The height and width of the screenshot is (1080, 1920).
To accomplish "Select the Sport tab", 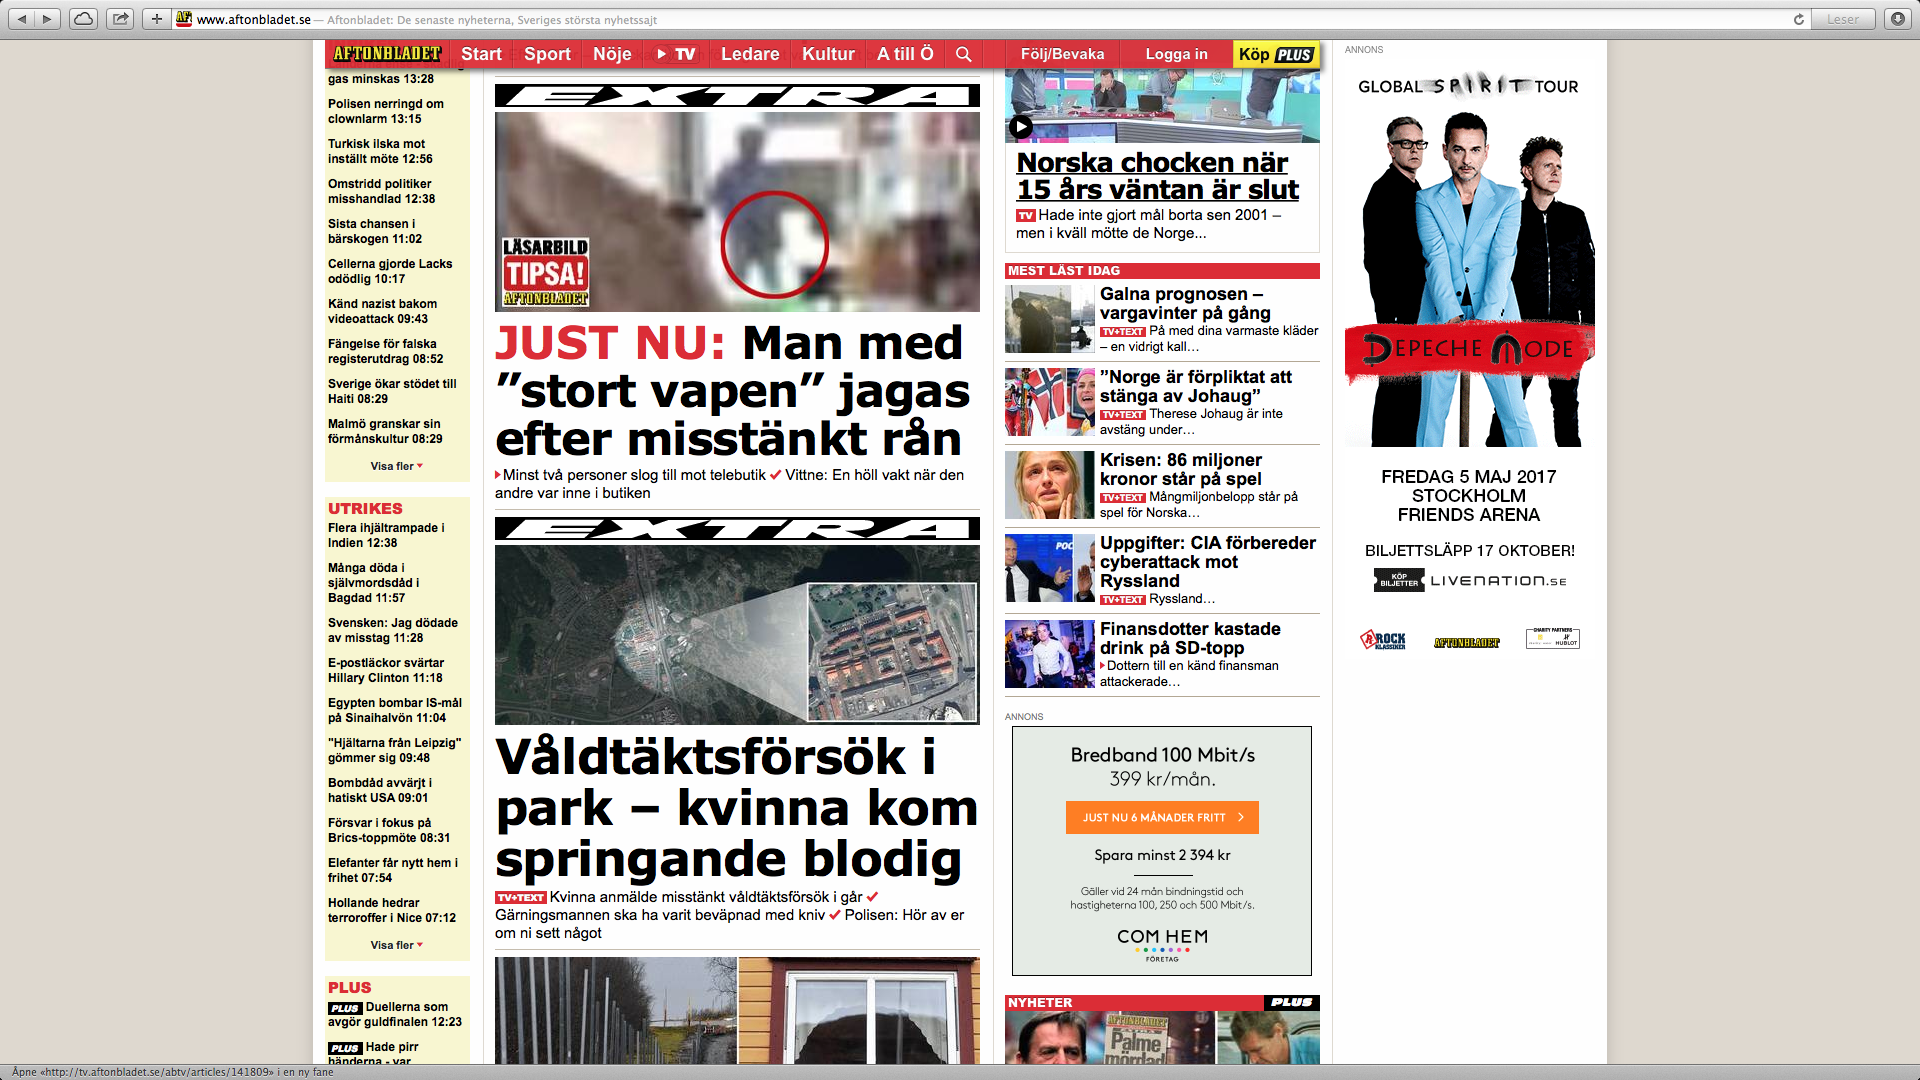I will coord(547,54).
